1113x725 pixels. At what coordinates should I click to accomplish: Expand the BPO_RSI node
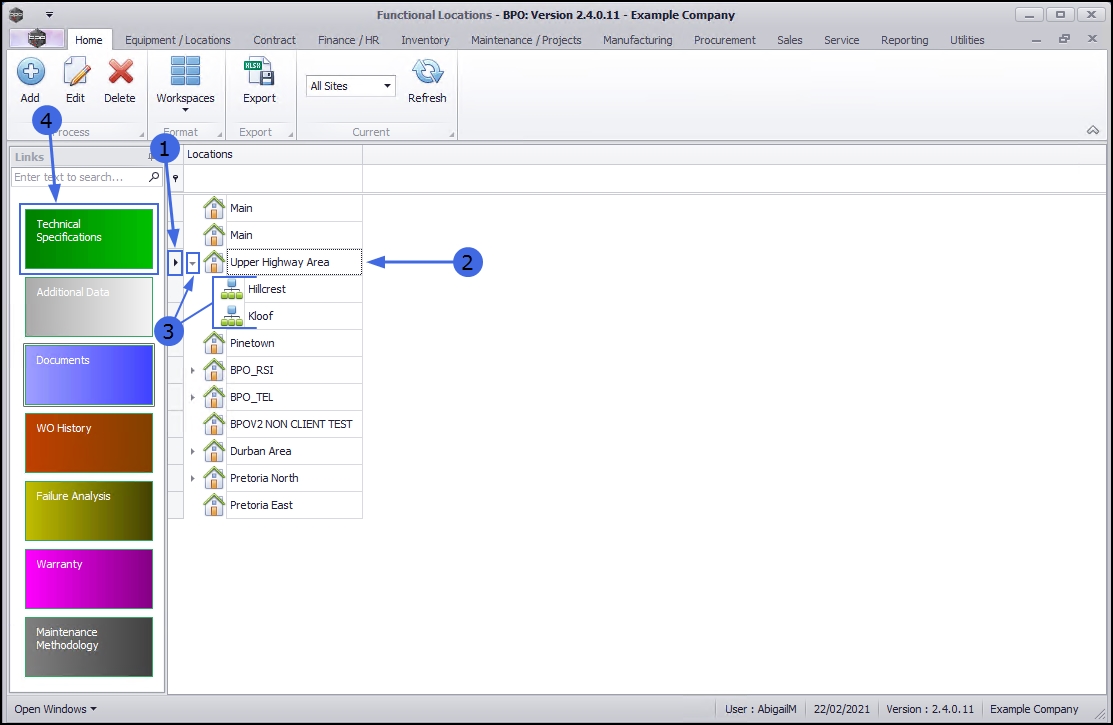[192, 371]
